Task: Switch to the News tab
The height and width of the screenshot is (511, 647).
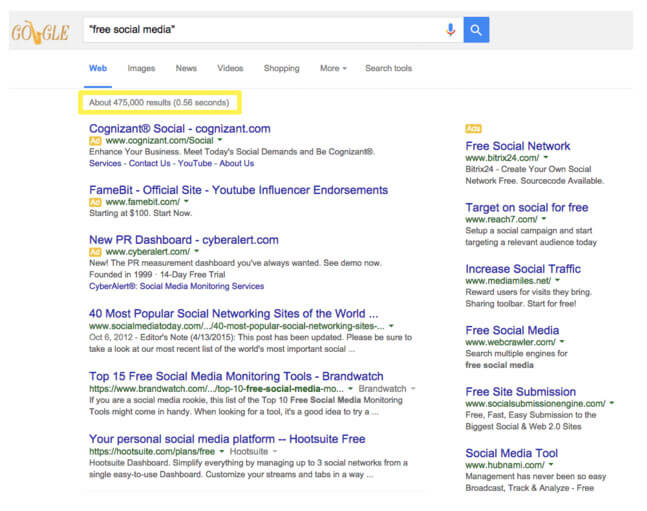Action: pyautogui.click(x=186, y=68)
